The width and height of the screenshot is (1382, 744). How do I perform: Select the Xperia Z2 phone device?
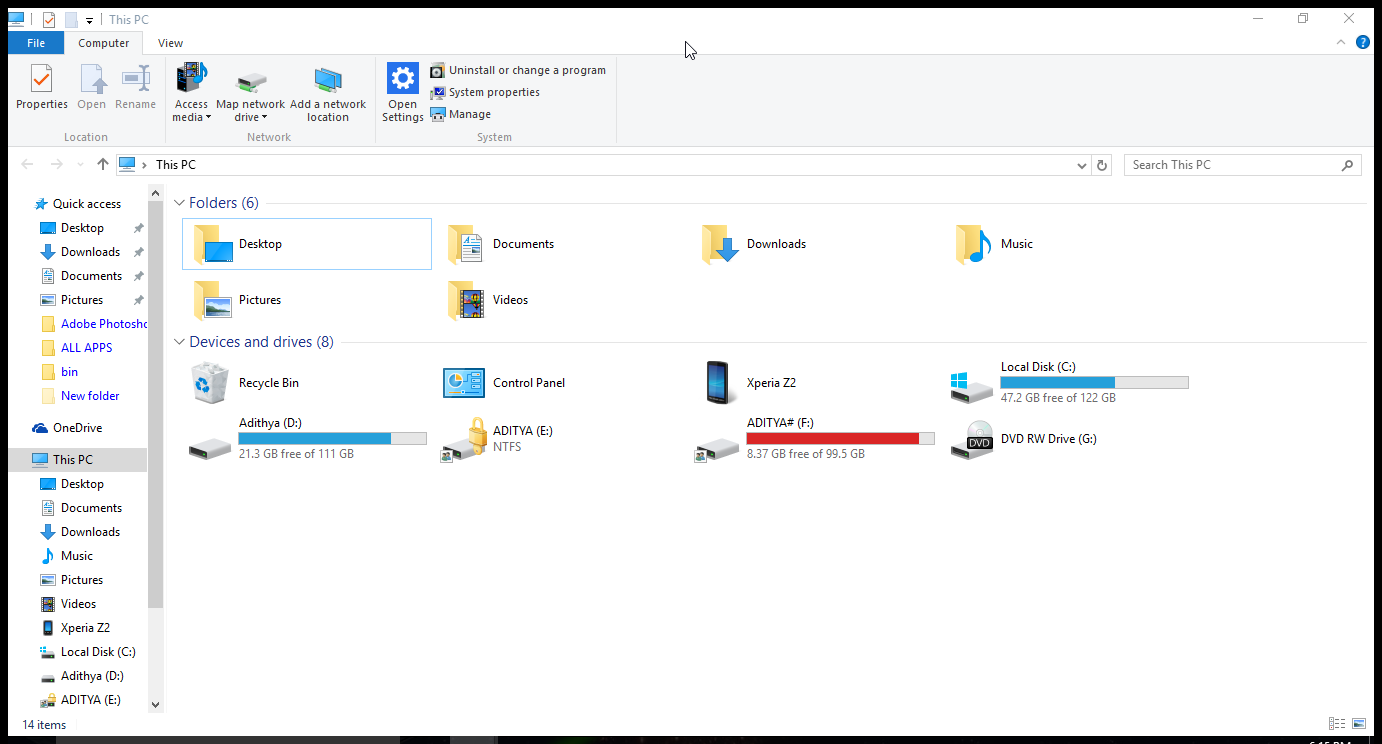tap(815, 383)
